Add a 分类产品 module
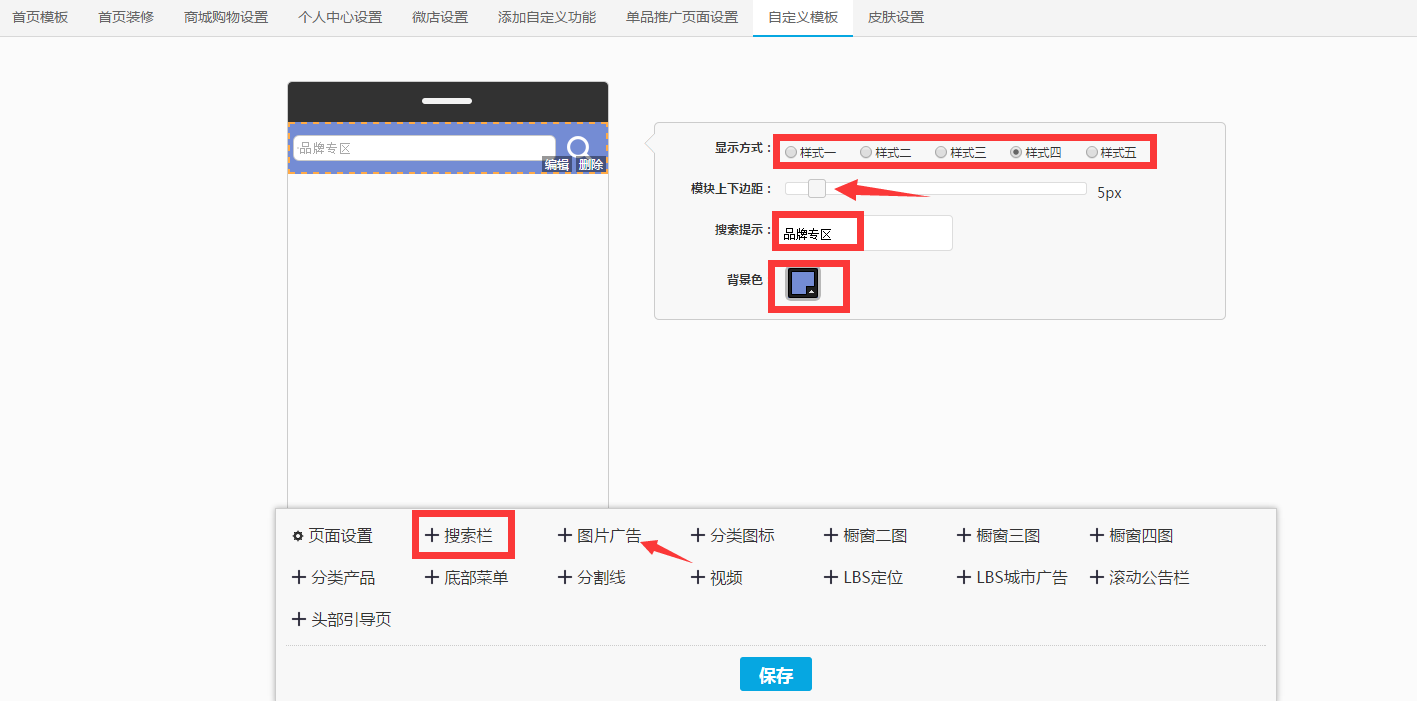This screenshot has height=701, width=1417. click(x=333, y=578)
